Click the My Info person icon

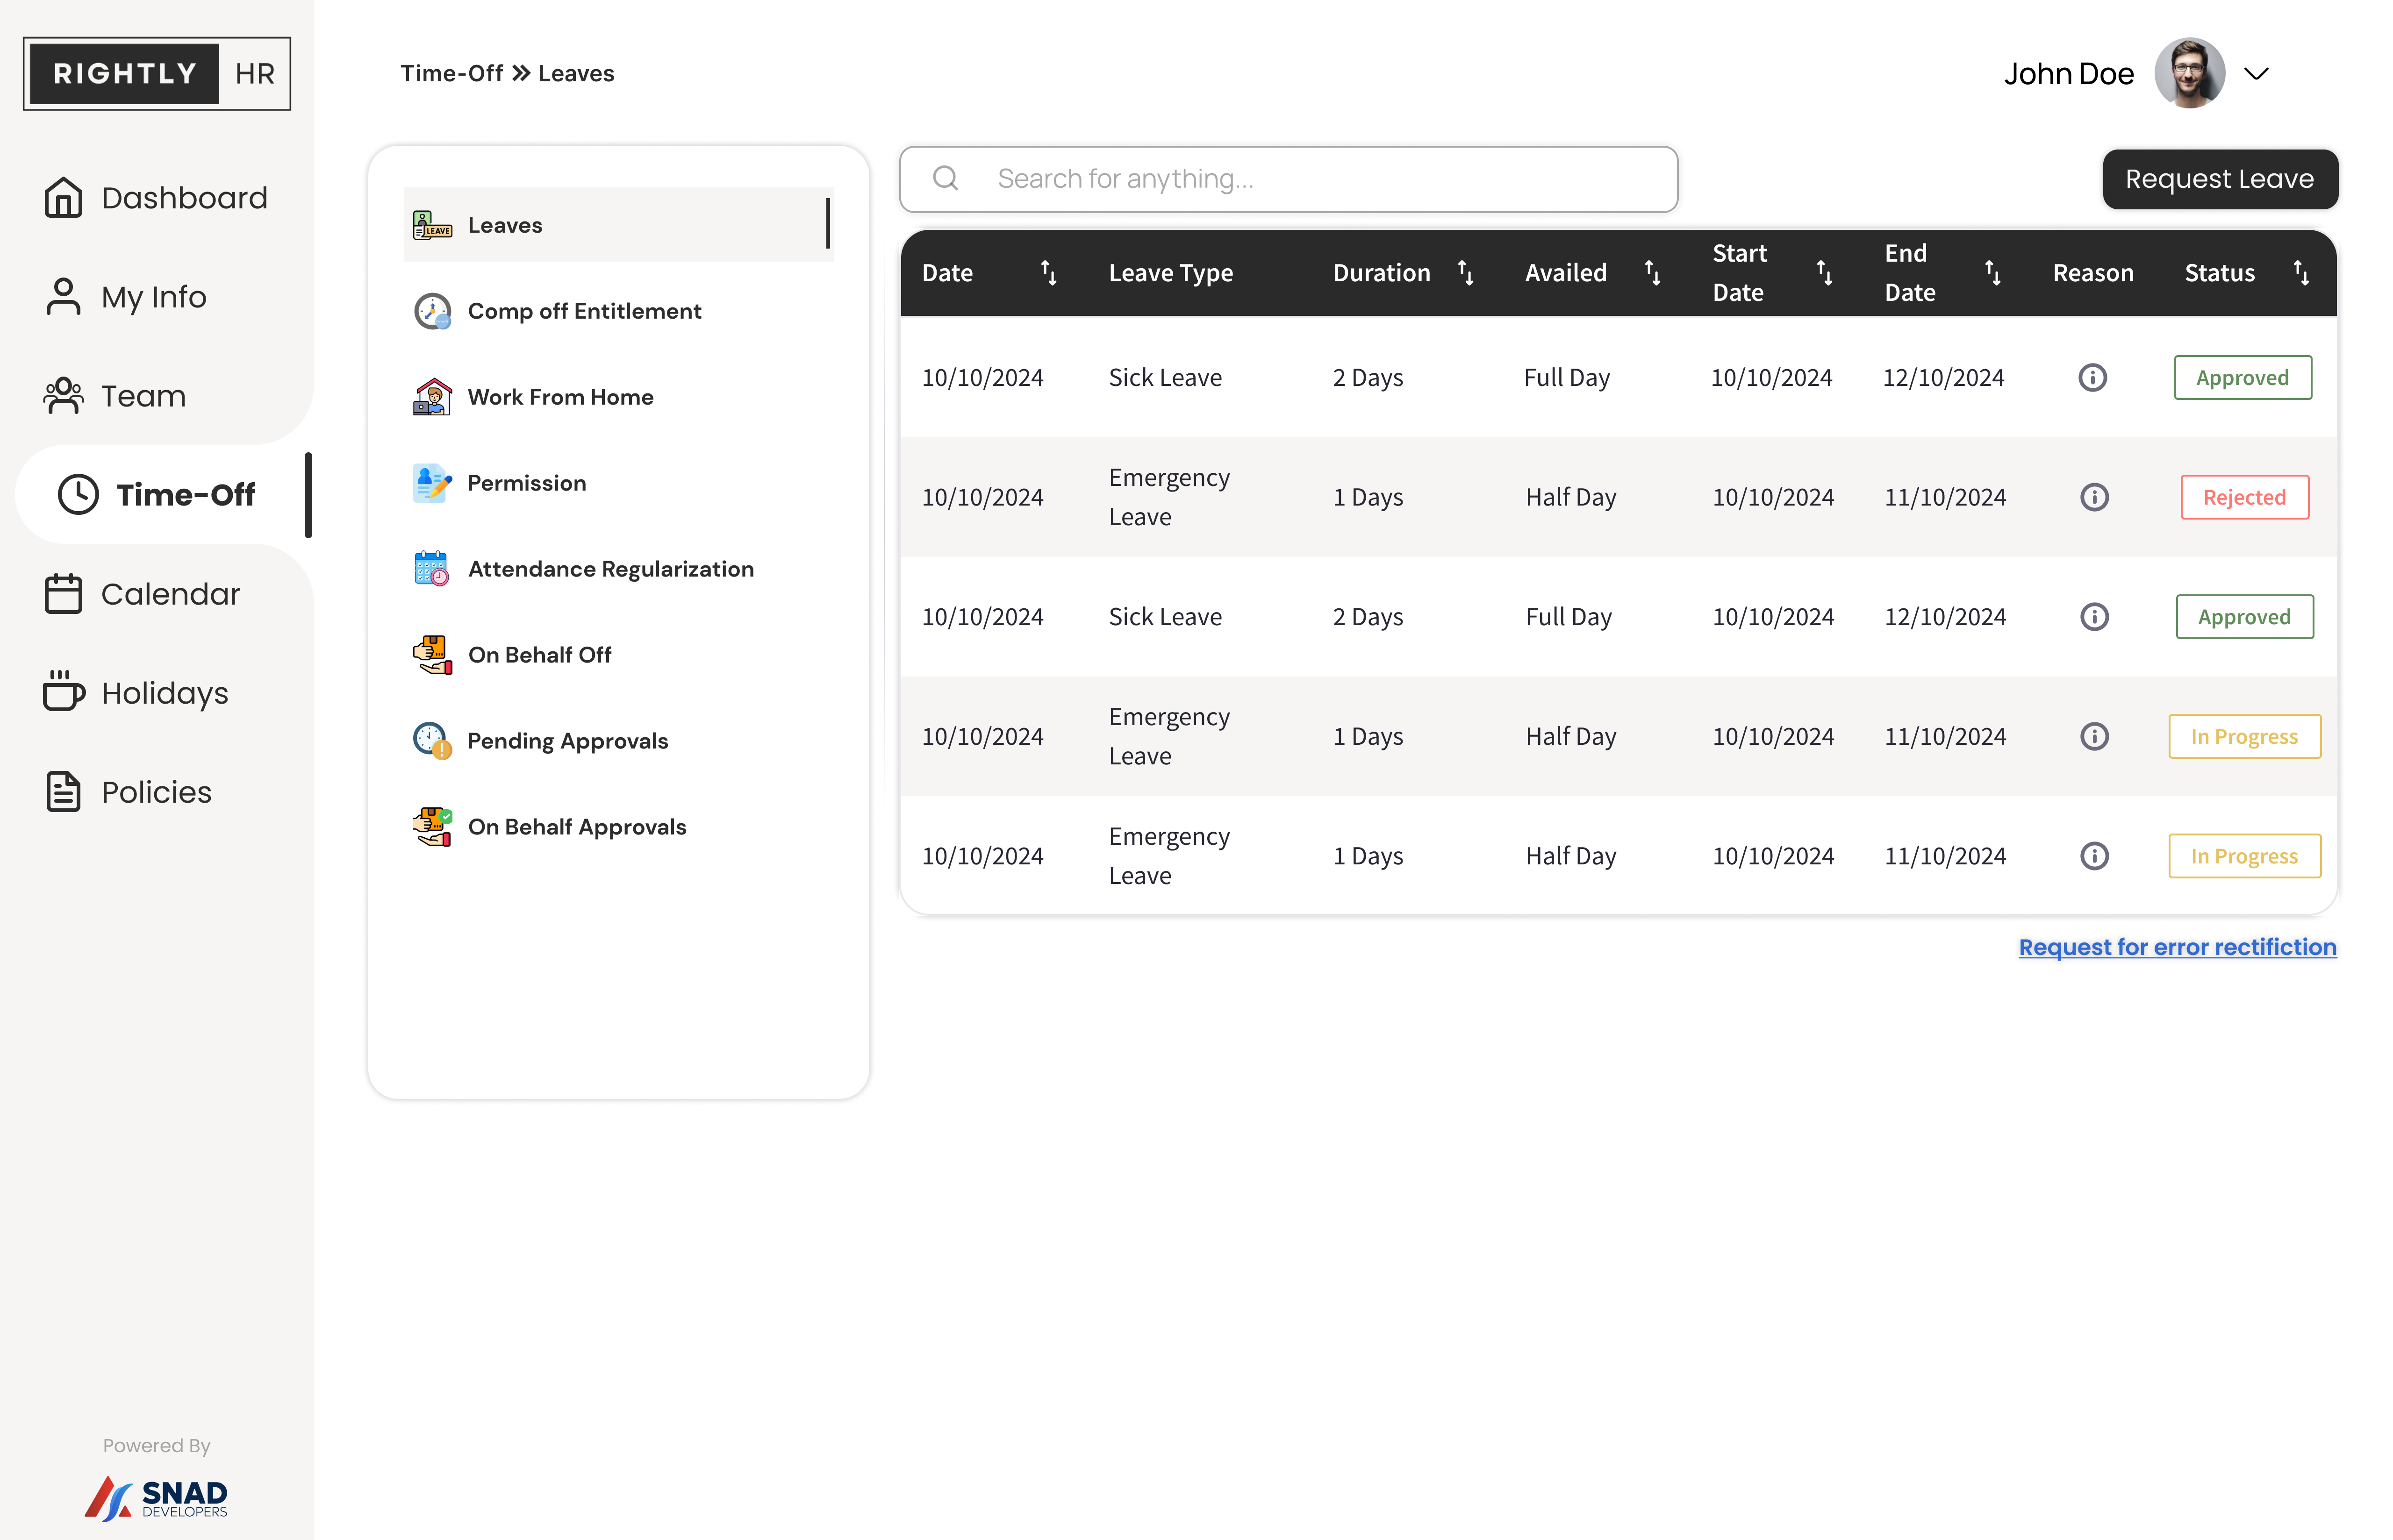pyautogui.click(x=63, y=296)
